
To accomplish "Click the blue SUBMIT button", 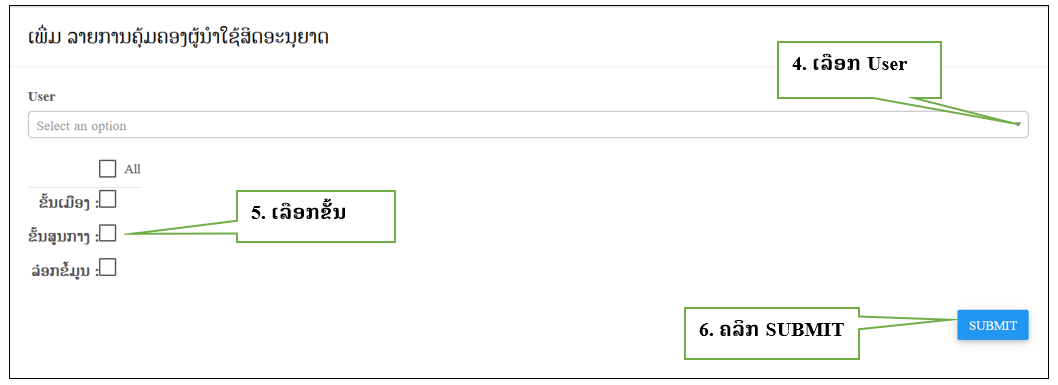I will point(993,325).
